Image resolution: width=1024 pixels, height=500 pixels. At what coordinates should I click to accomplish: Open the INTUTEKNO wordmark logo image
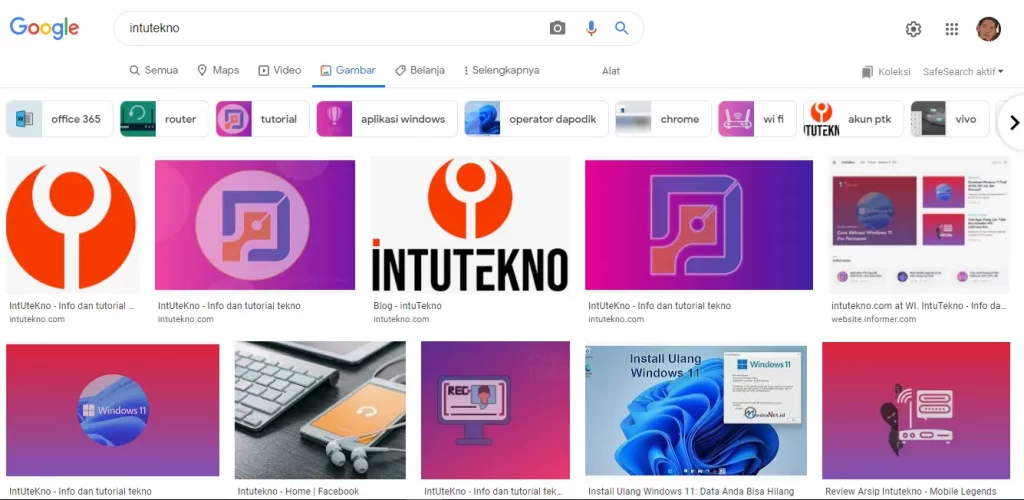tap(470, 225)
